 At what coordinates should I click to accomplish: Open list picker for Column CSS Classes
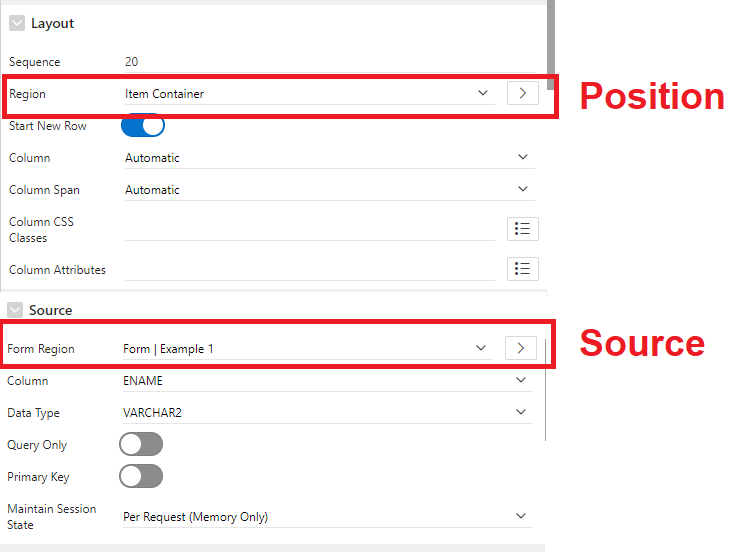523,229
